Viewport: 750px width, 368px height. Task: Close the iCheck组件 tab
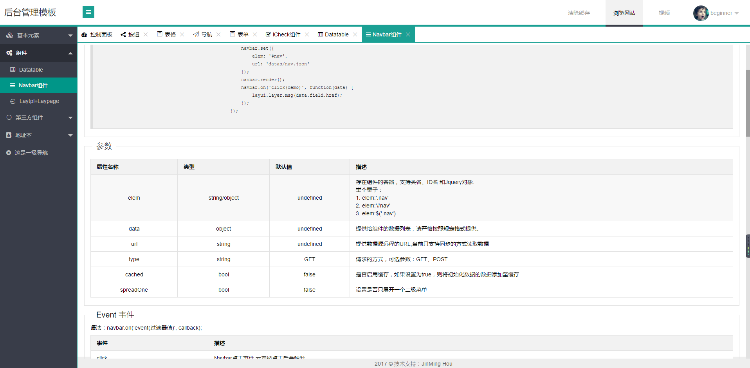[307, 34]
